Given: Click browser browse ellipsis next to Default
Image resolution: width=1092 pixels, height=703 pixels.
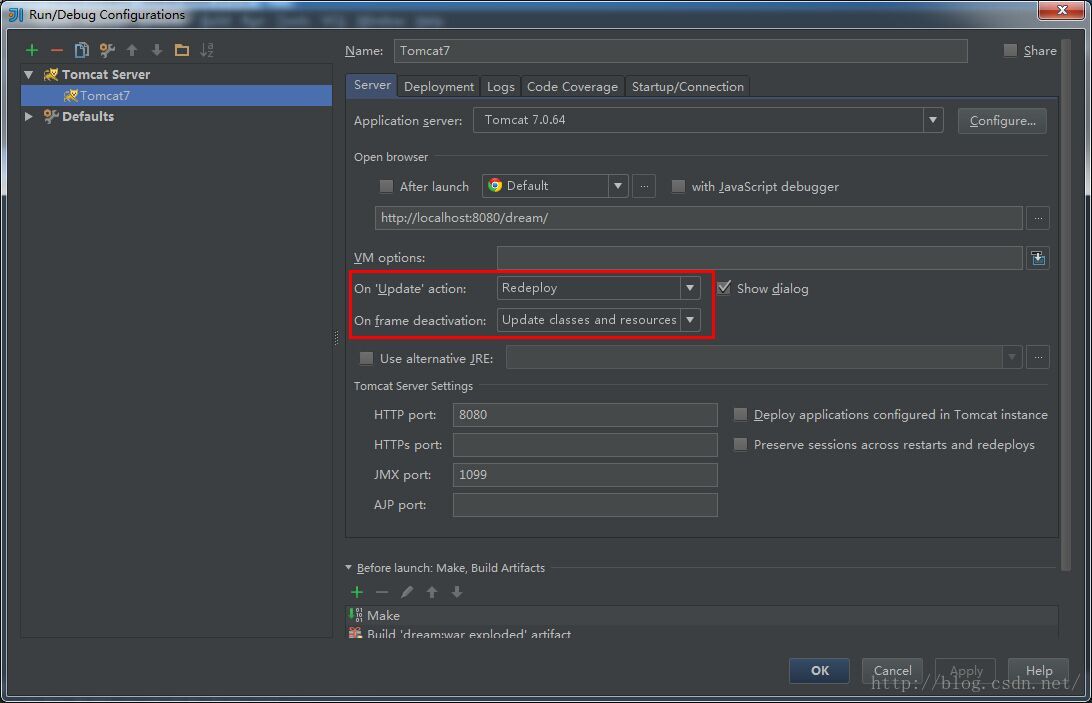Looking at the screenshot, I should click(644, 186).
